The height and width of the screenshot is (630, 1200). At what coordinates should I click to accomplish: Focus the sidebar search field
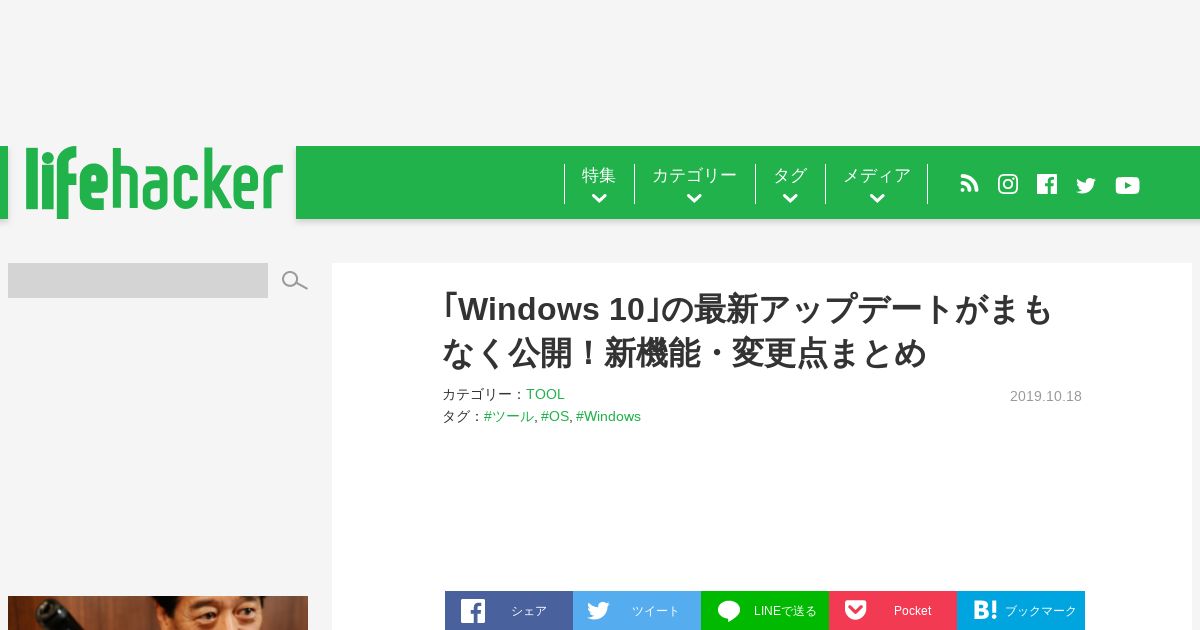point(138,280)
